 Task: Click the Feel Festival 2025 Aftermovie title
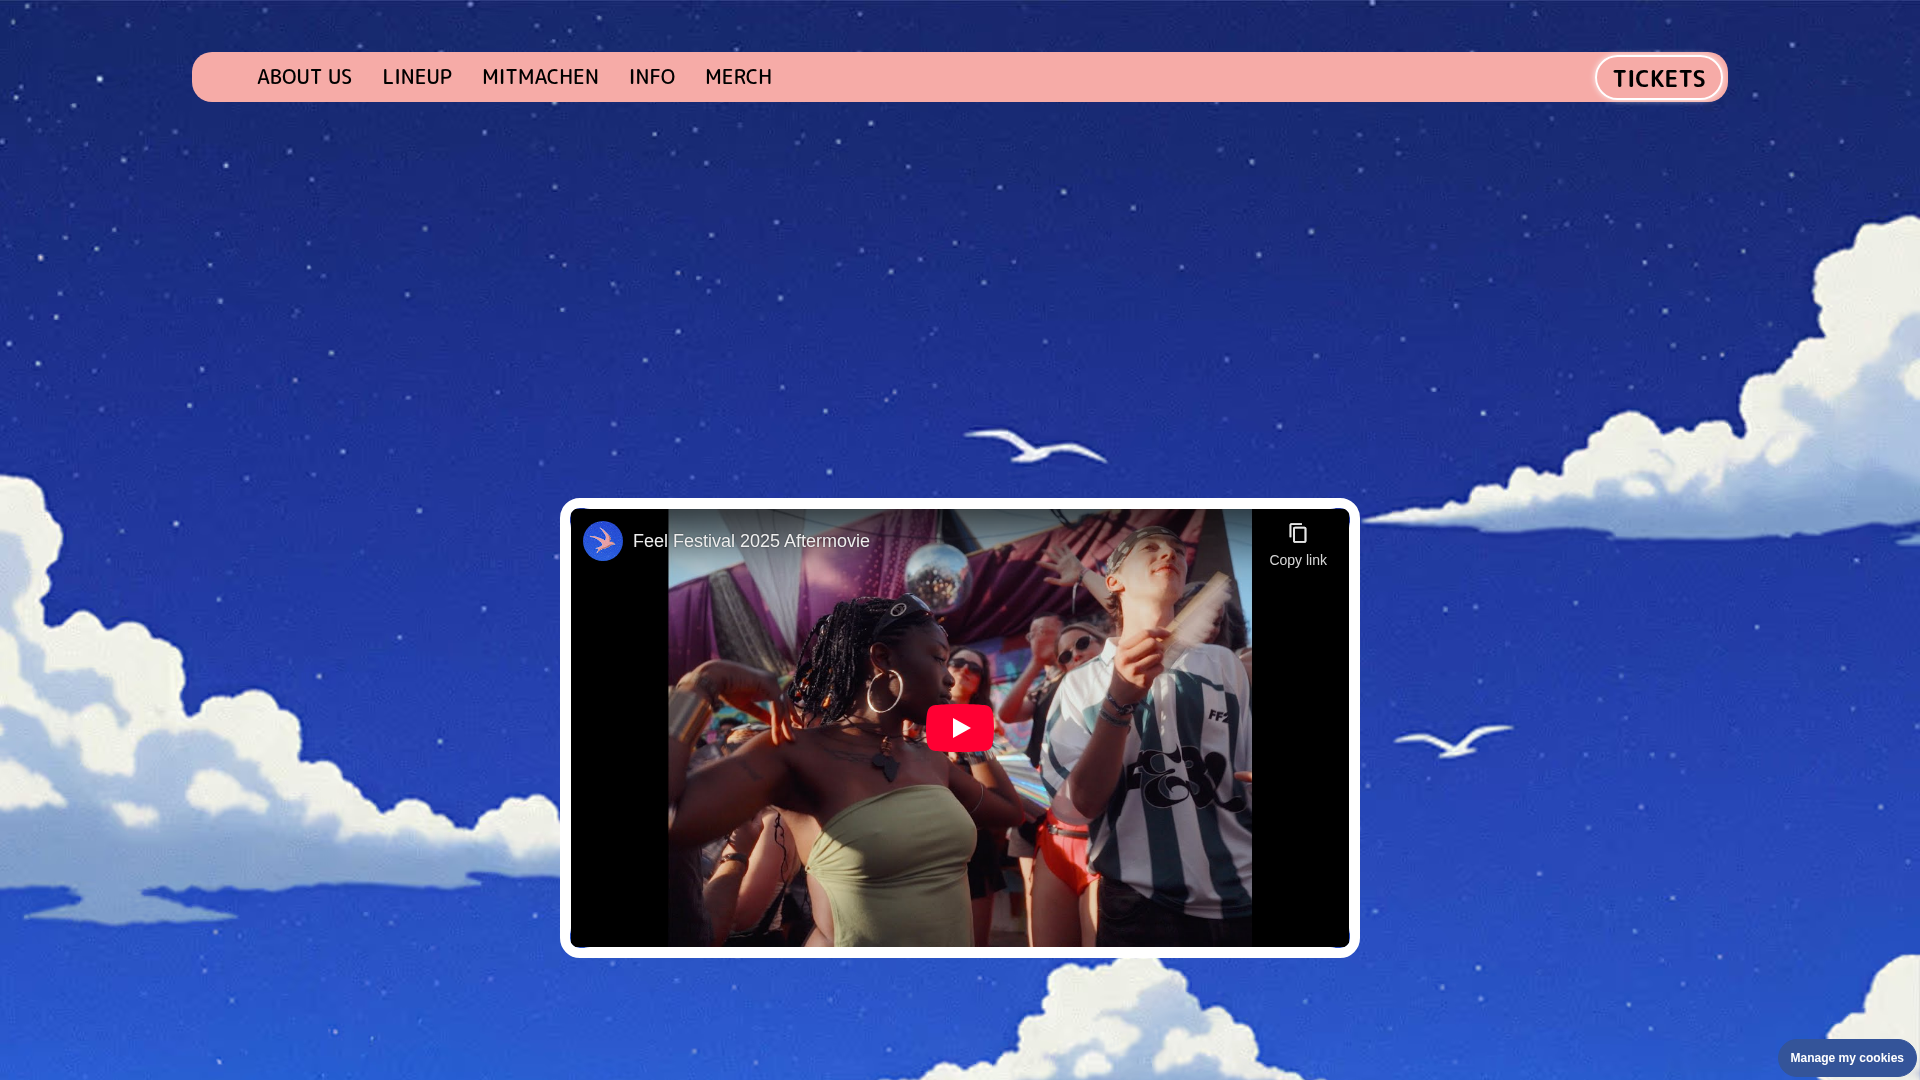[751, 541]
